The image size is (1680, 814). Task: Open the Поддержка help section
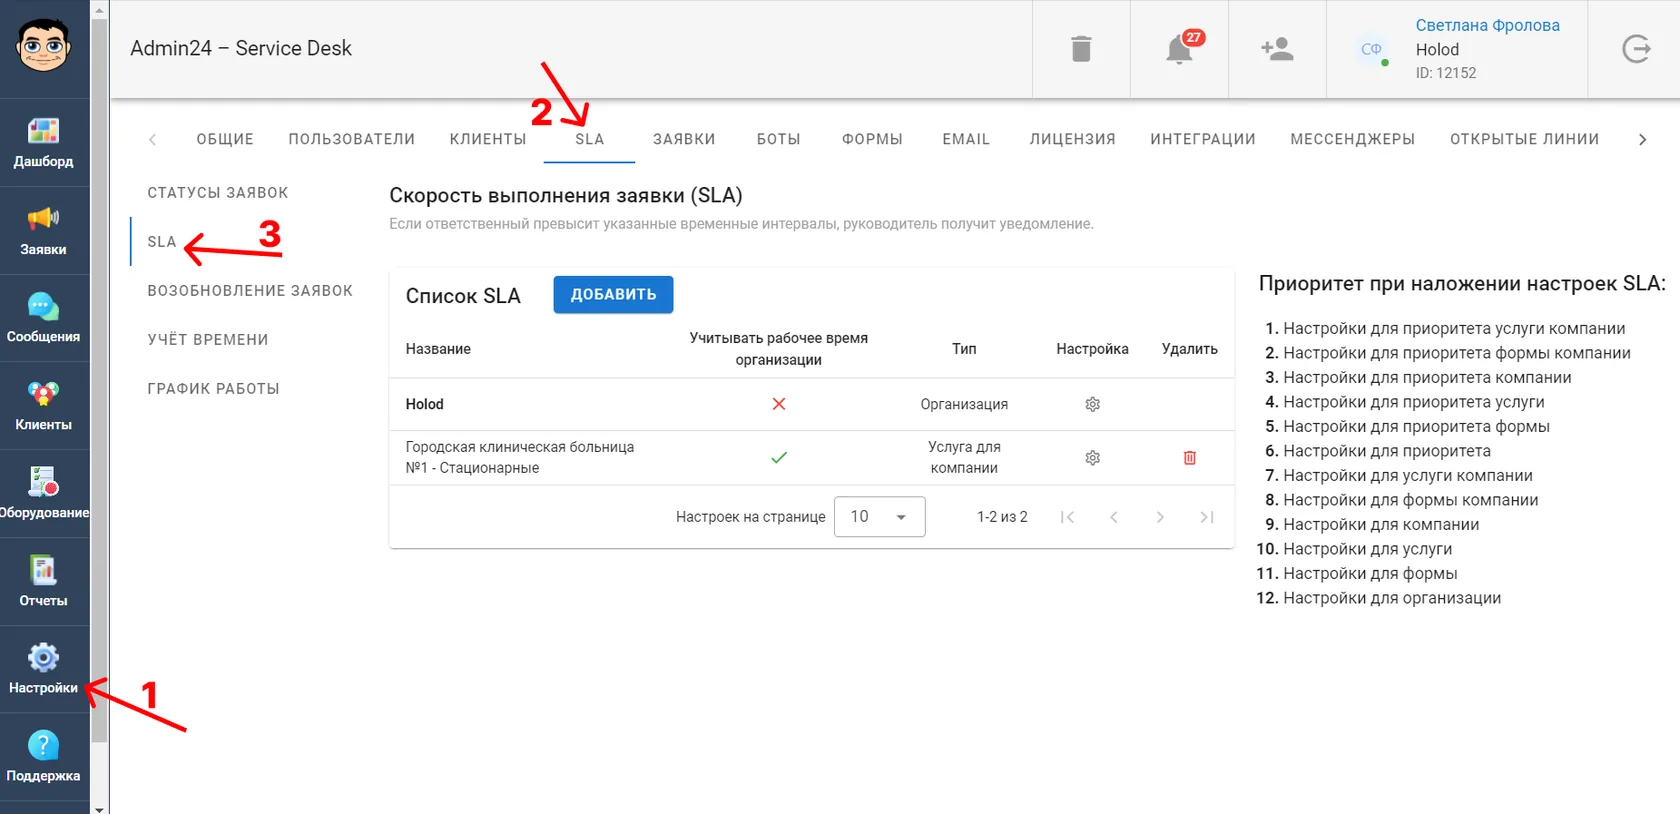tap(44, 757)
